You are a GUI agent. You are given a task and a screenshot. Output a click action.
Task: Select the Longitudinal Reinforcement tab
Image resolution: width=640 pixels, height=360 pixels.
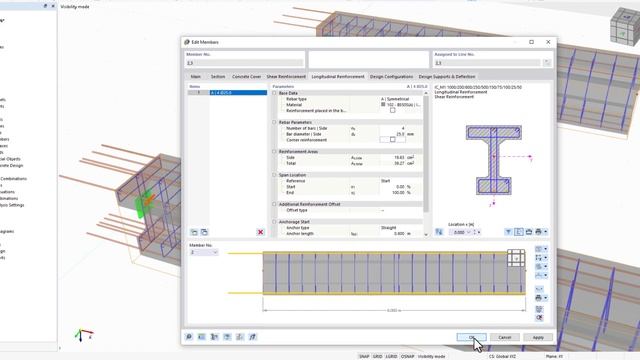click(x=338, y=76)
